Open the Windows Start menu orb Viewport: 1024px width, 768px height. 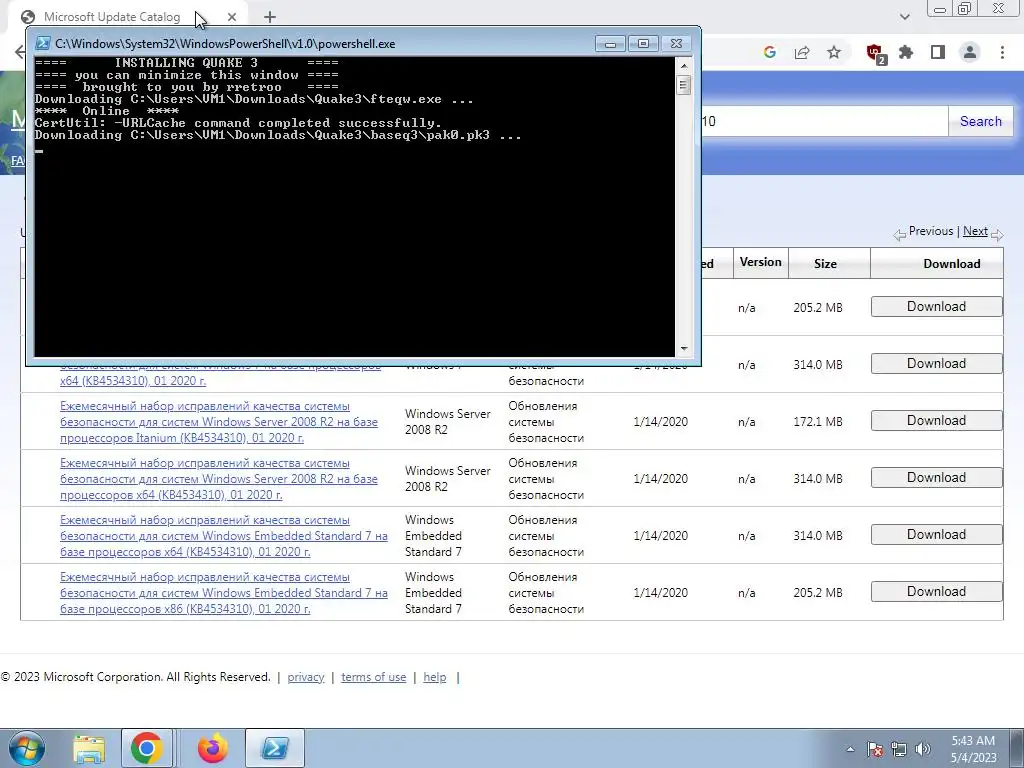26,748
